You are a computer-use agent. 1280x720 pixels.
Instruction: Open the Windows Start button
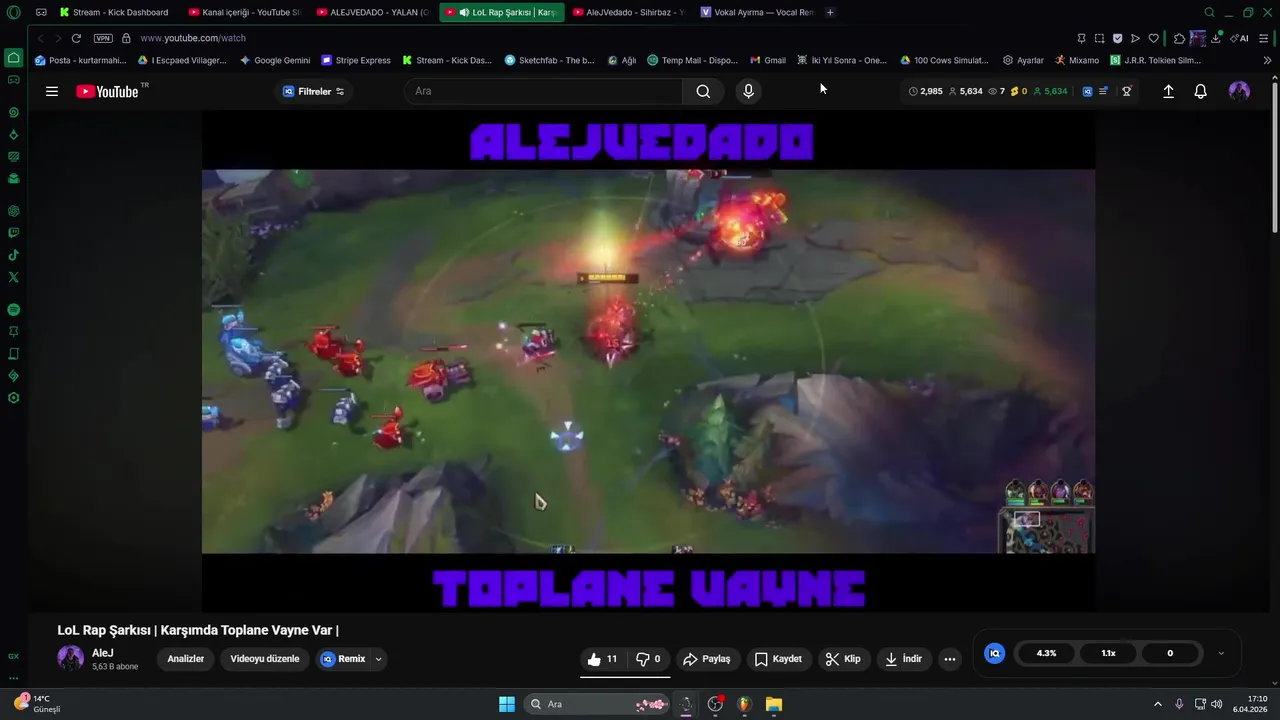pyautogui.click(x=507, y=704)
